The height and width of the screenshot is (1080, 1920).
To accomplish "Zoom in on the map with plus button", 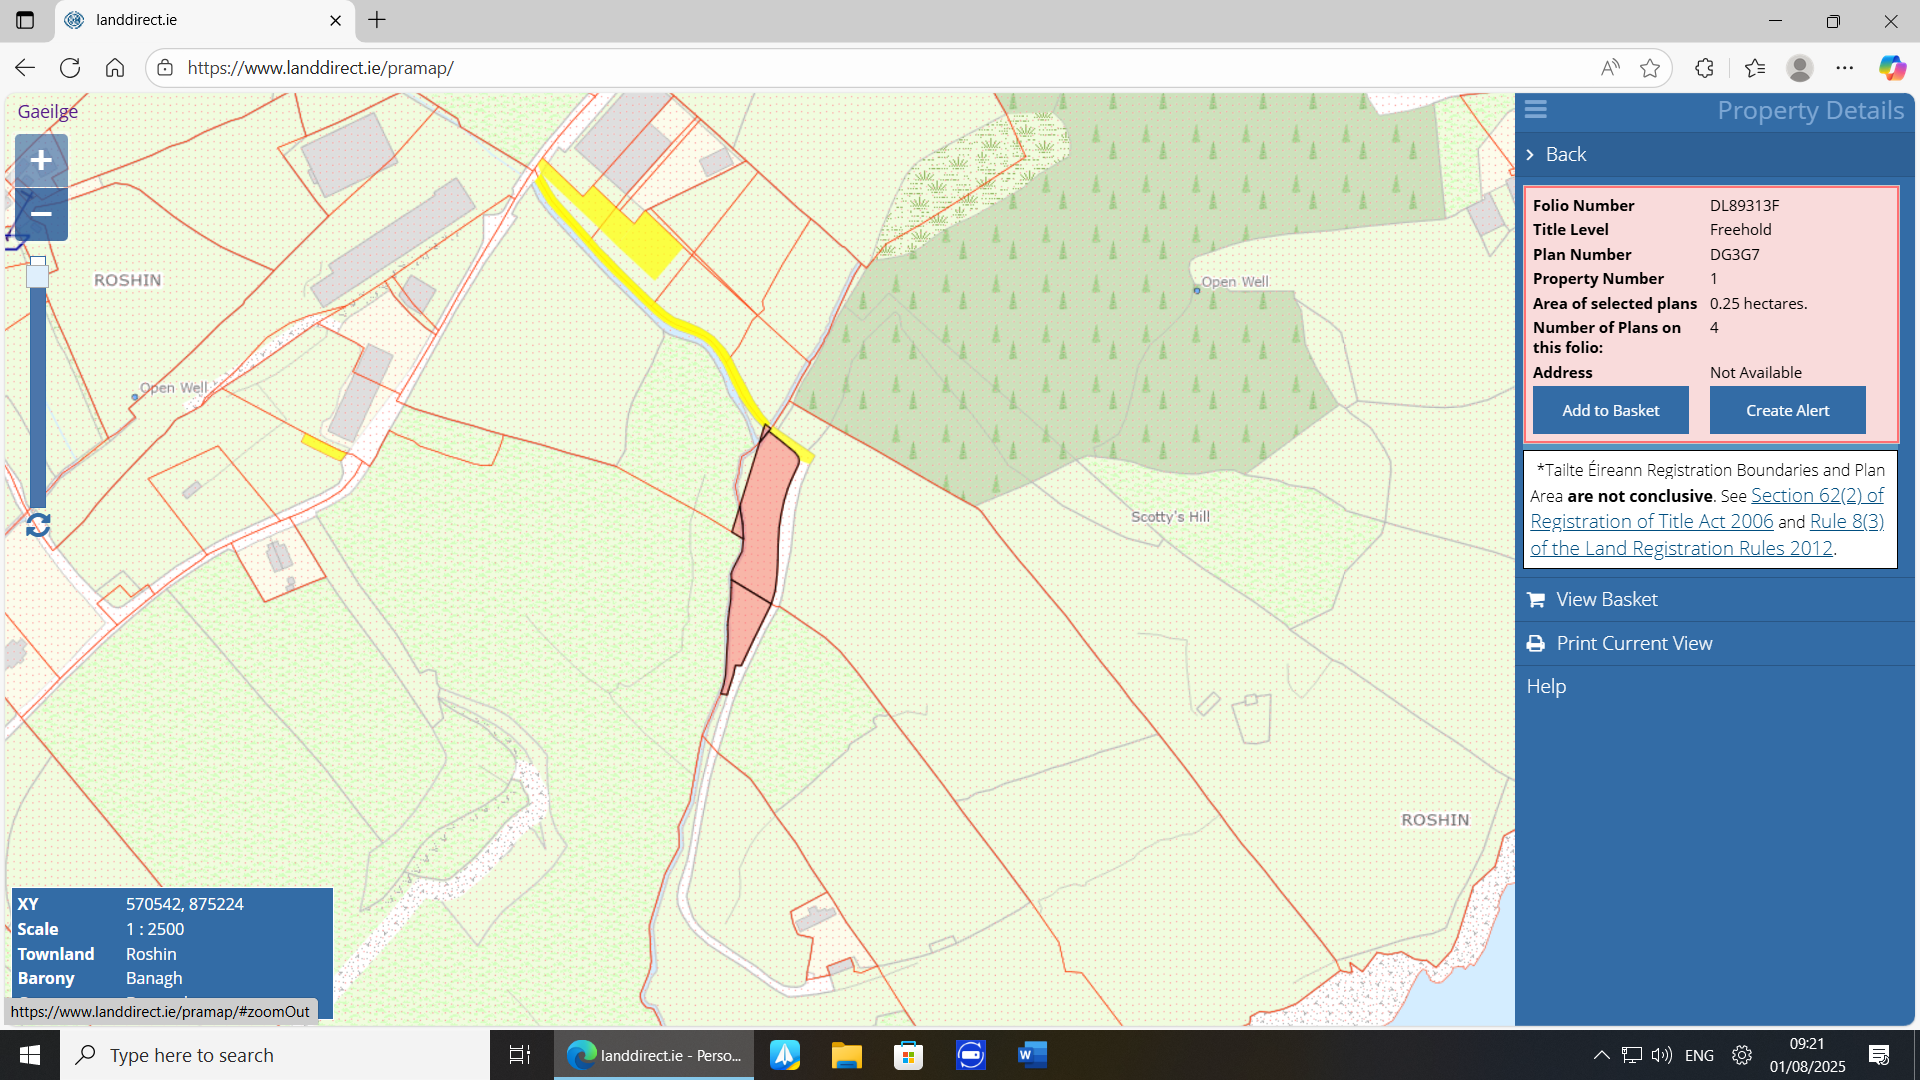I will 41,161.
